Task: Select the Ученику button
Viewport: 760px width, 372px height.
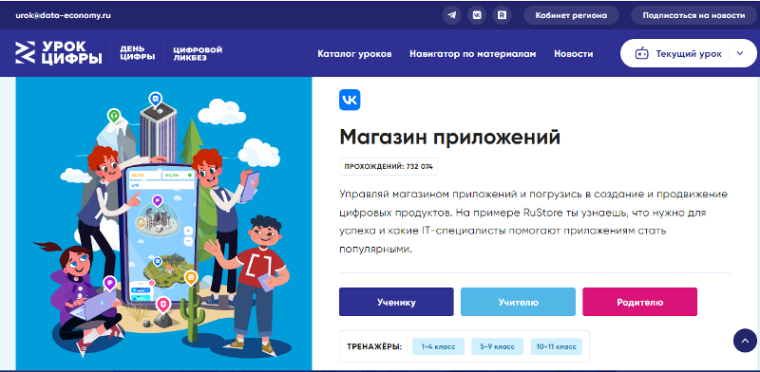Action: click(396, 302)
